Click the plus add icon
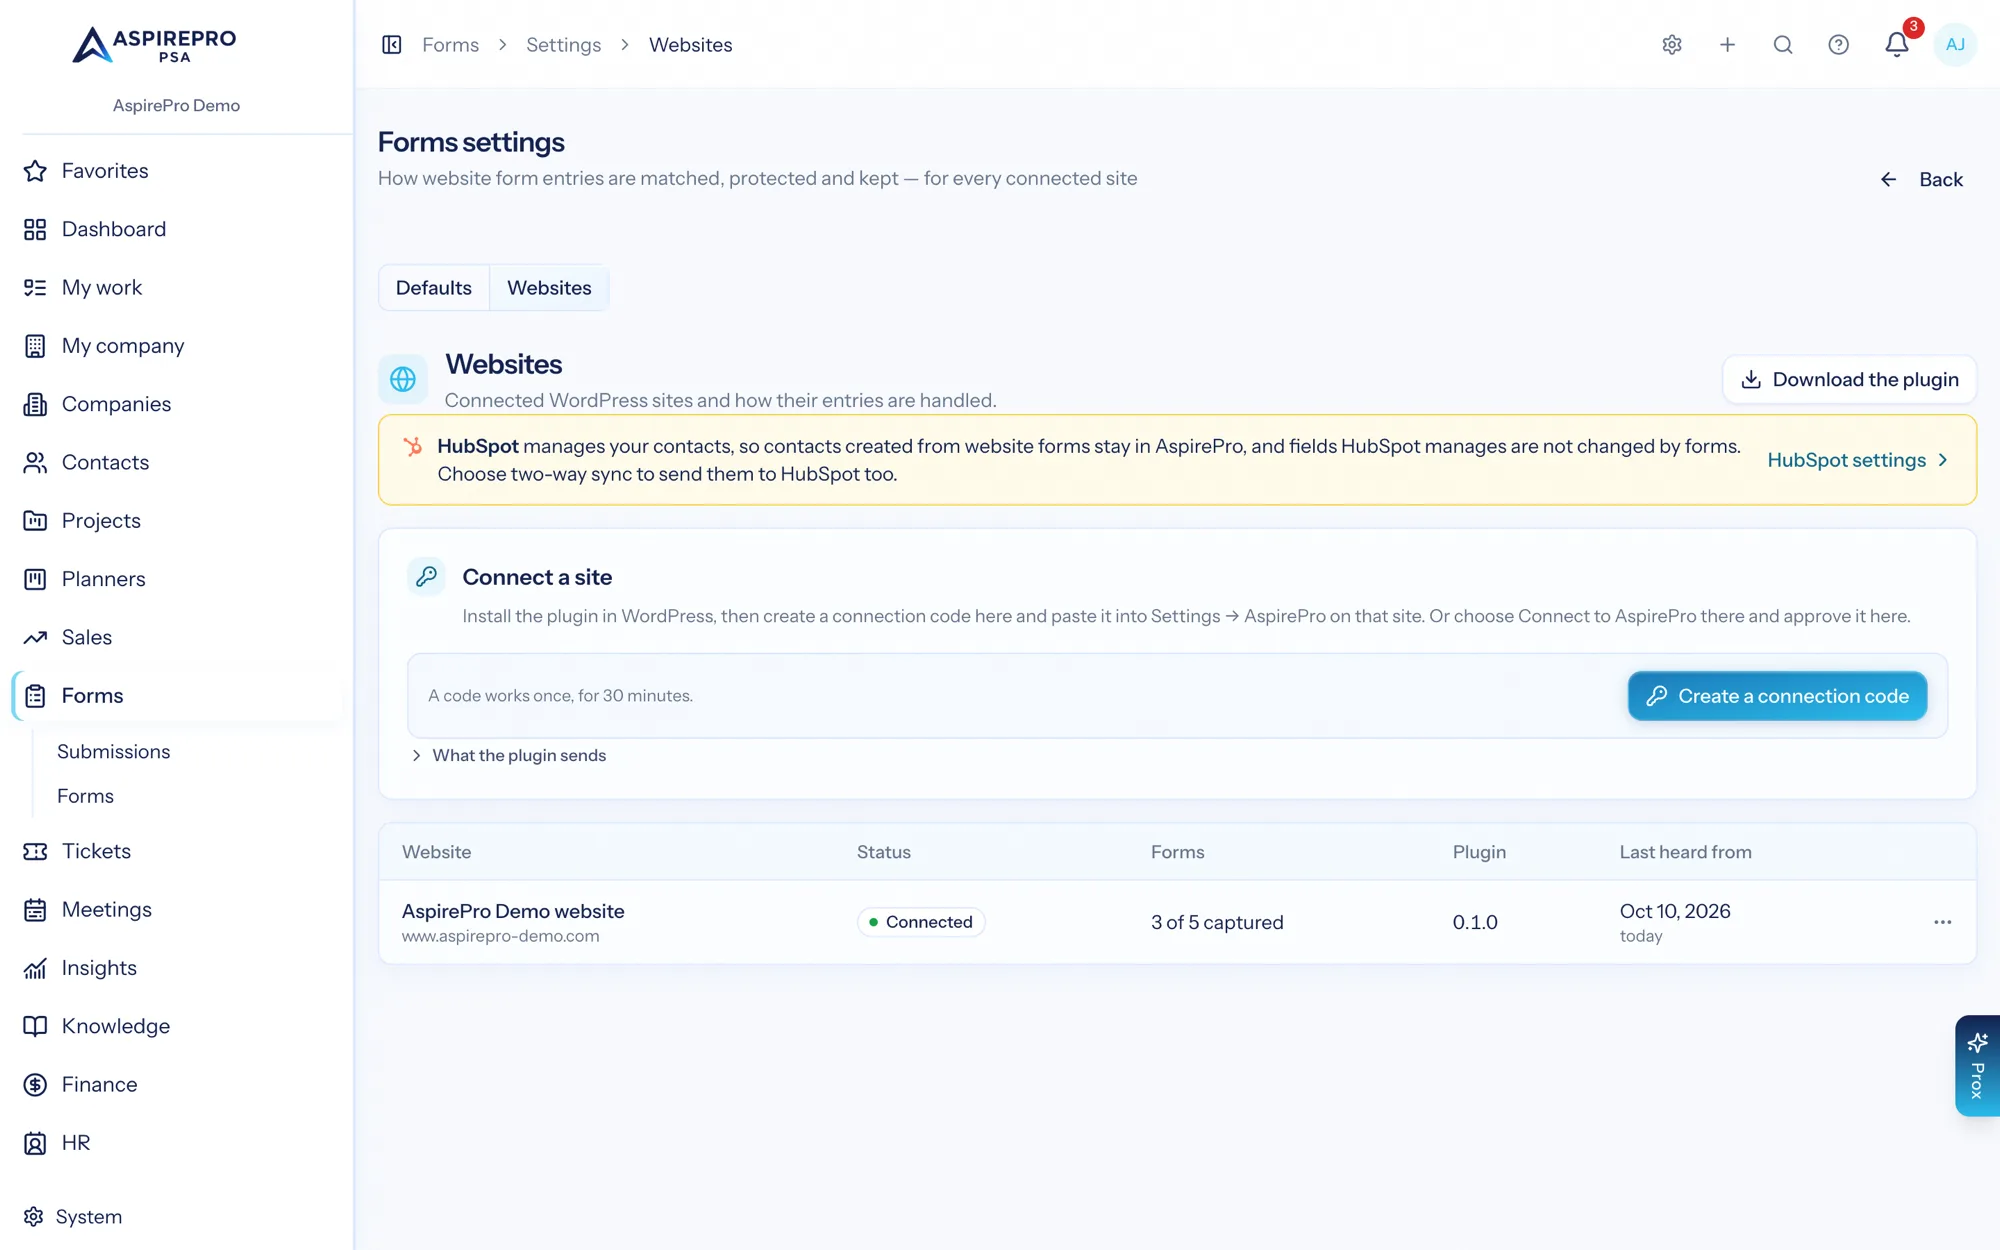 1727,45
